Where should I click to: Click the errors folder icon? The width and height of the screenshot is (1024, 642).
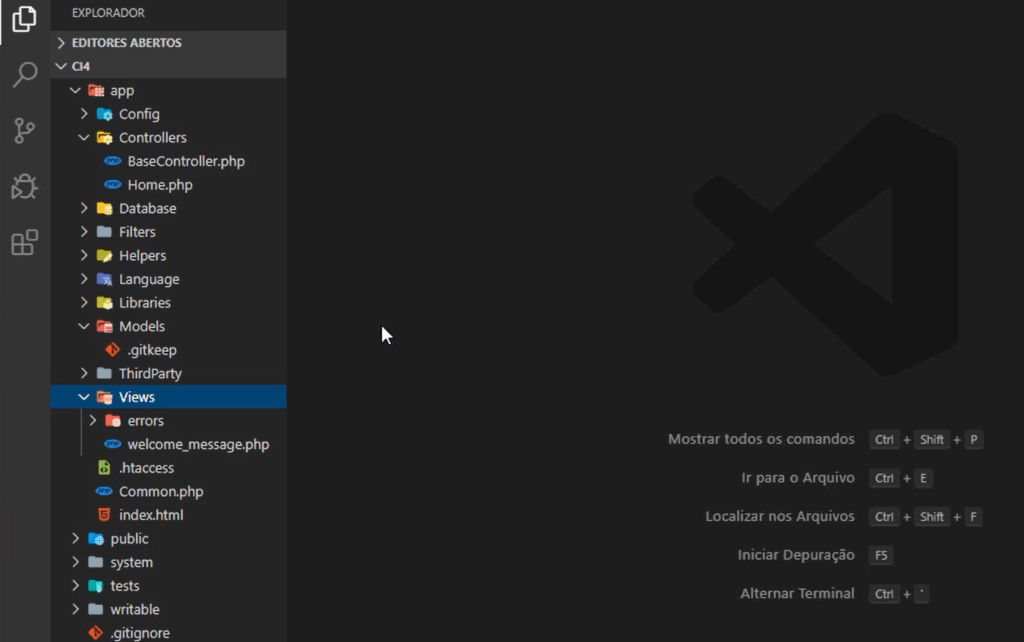pos(113,421)
